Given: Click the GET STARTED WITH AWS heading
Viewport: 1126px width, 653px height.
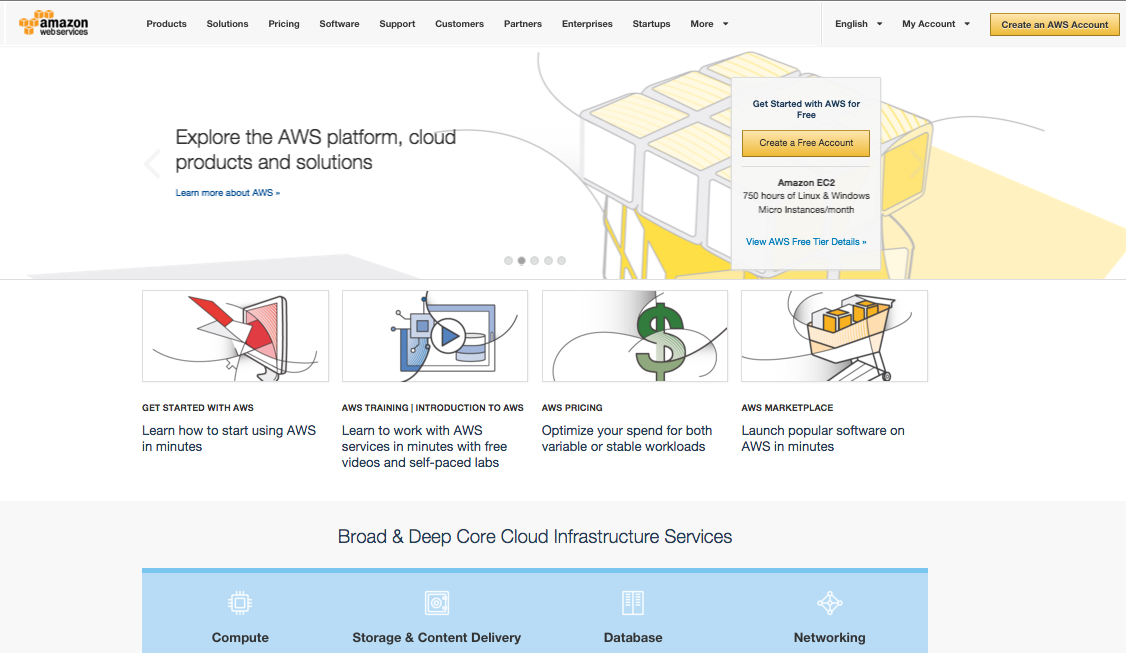Looking at the screenshot, I should pos(197,407).
